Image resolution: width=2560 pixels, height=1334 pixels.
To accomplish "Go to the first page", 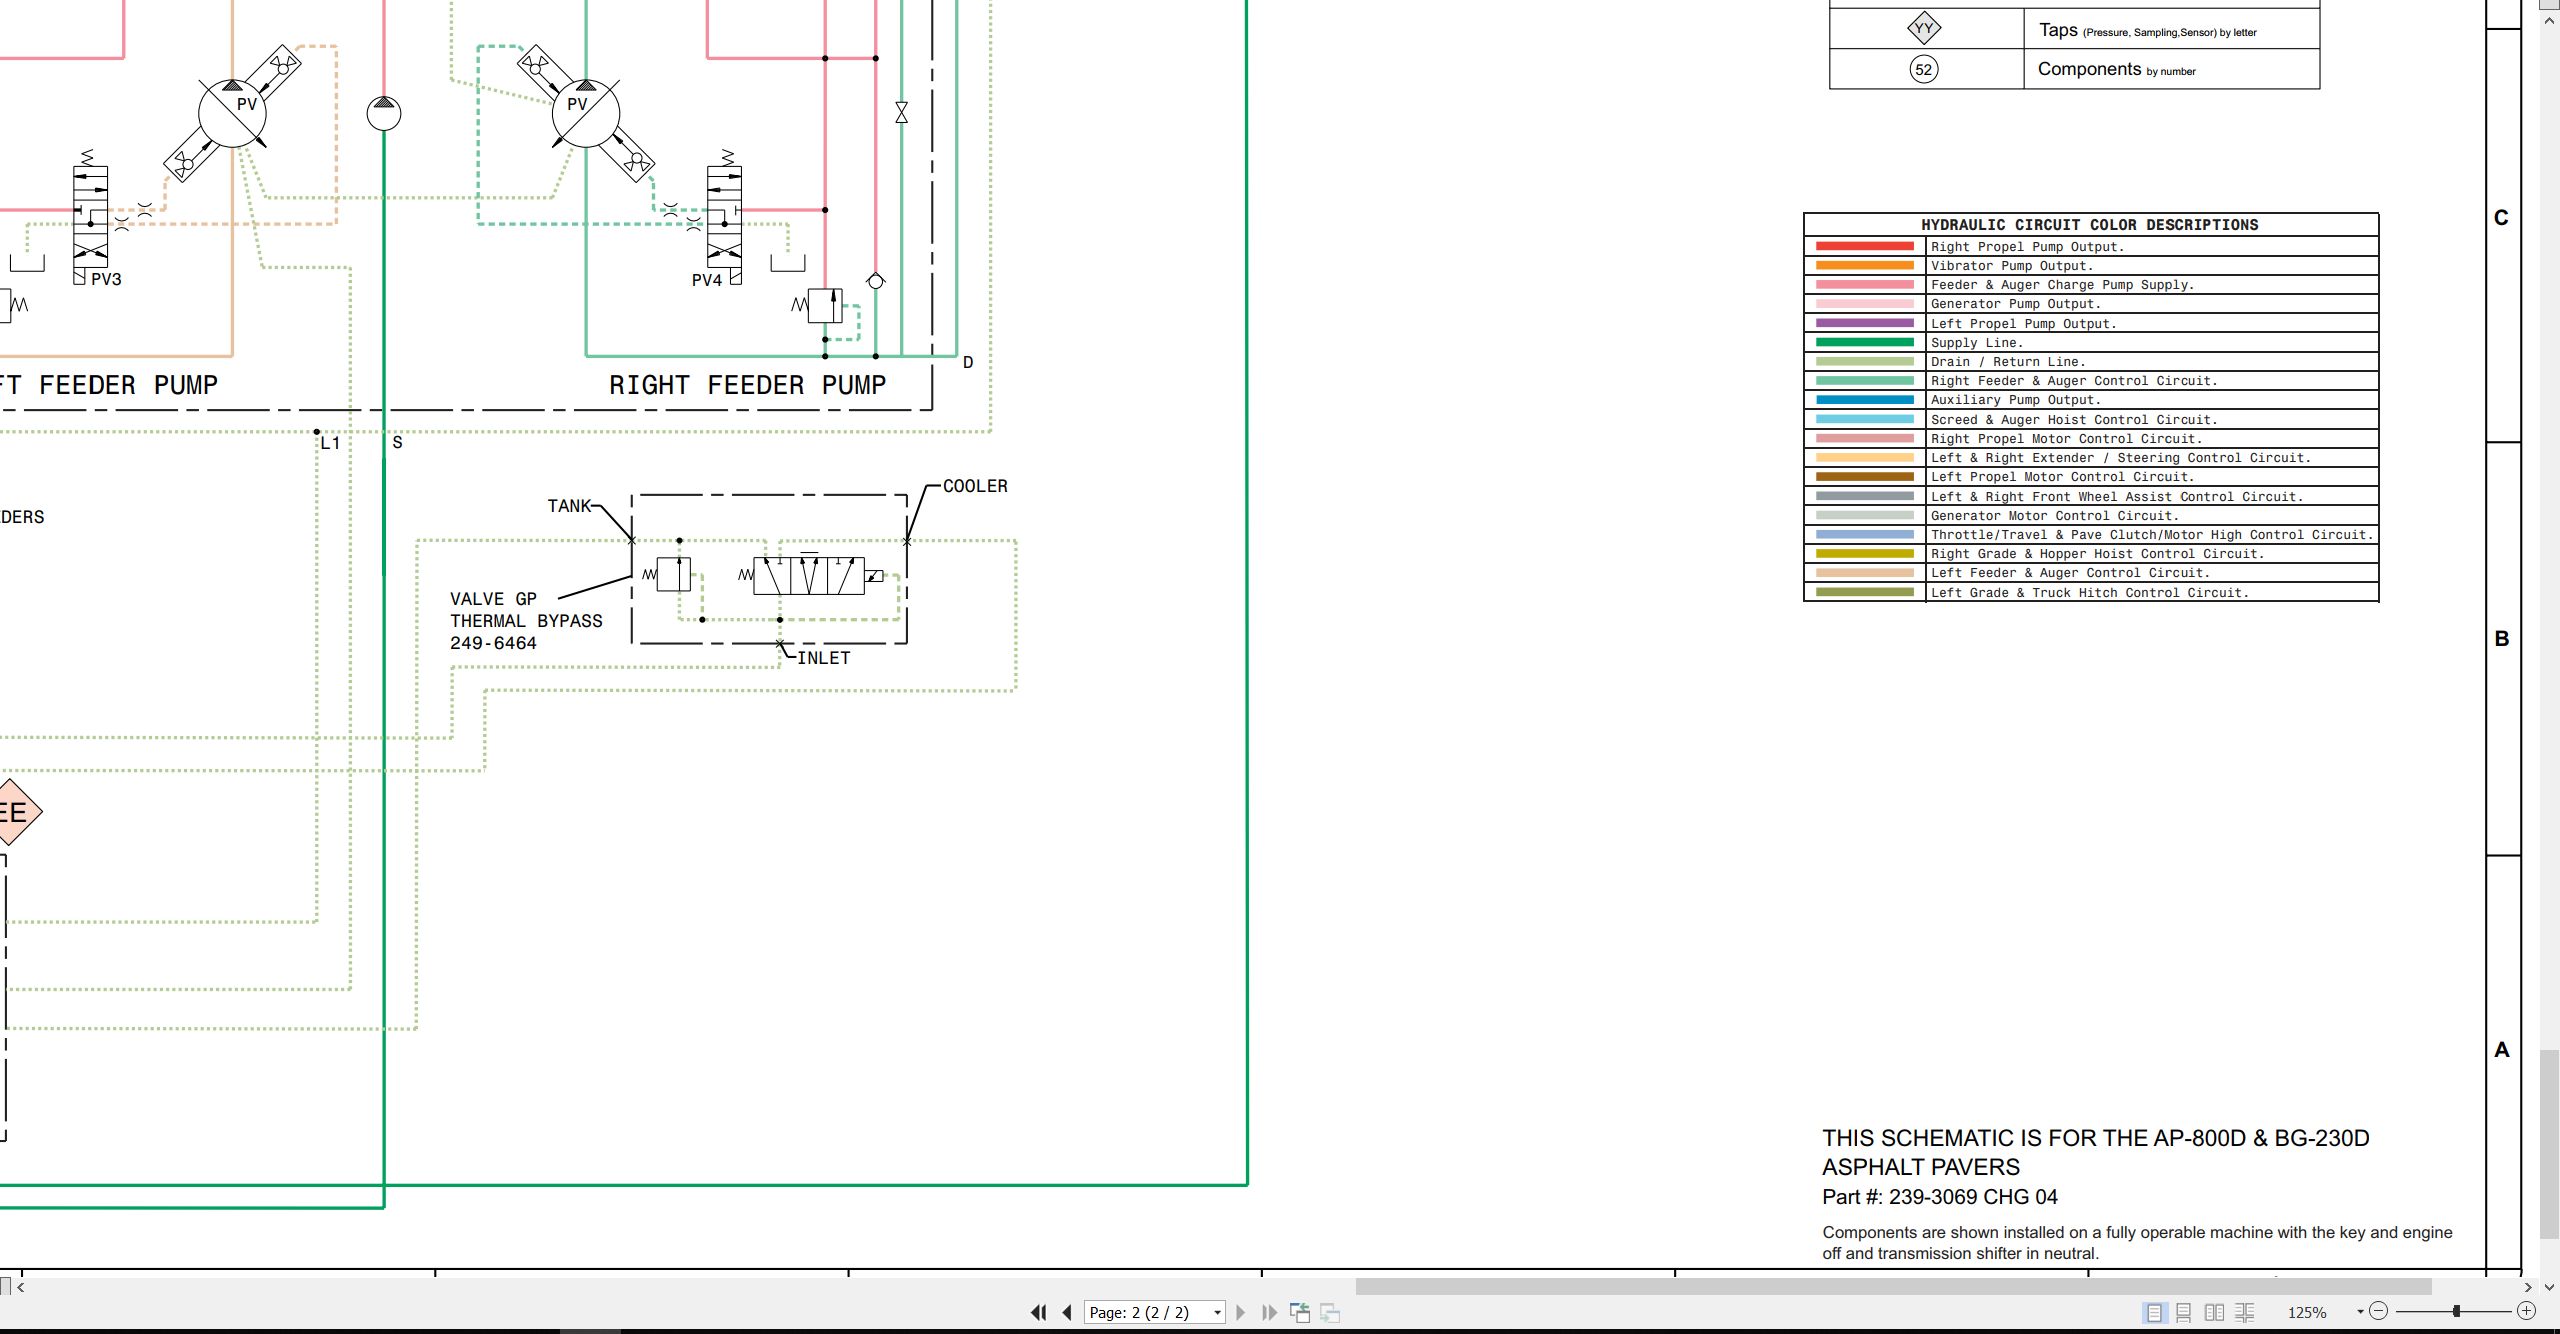I will [x=1038, y=1312].
